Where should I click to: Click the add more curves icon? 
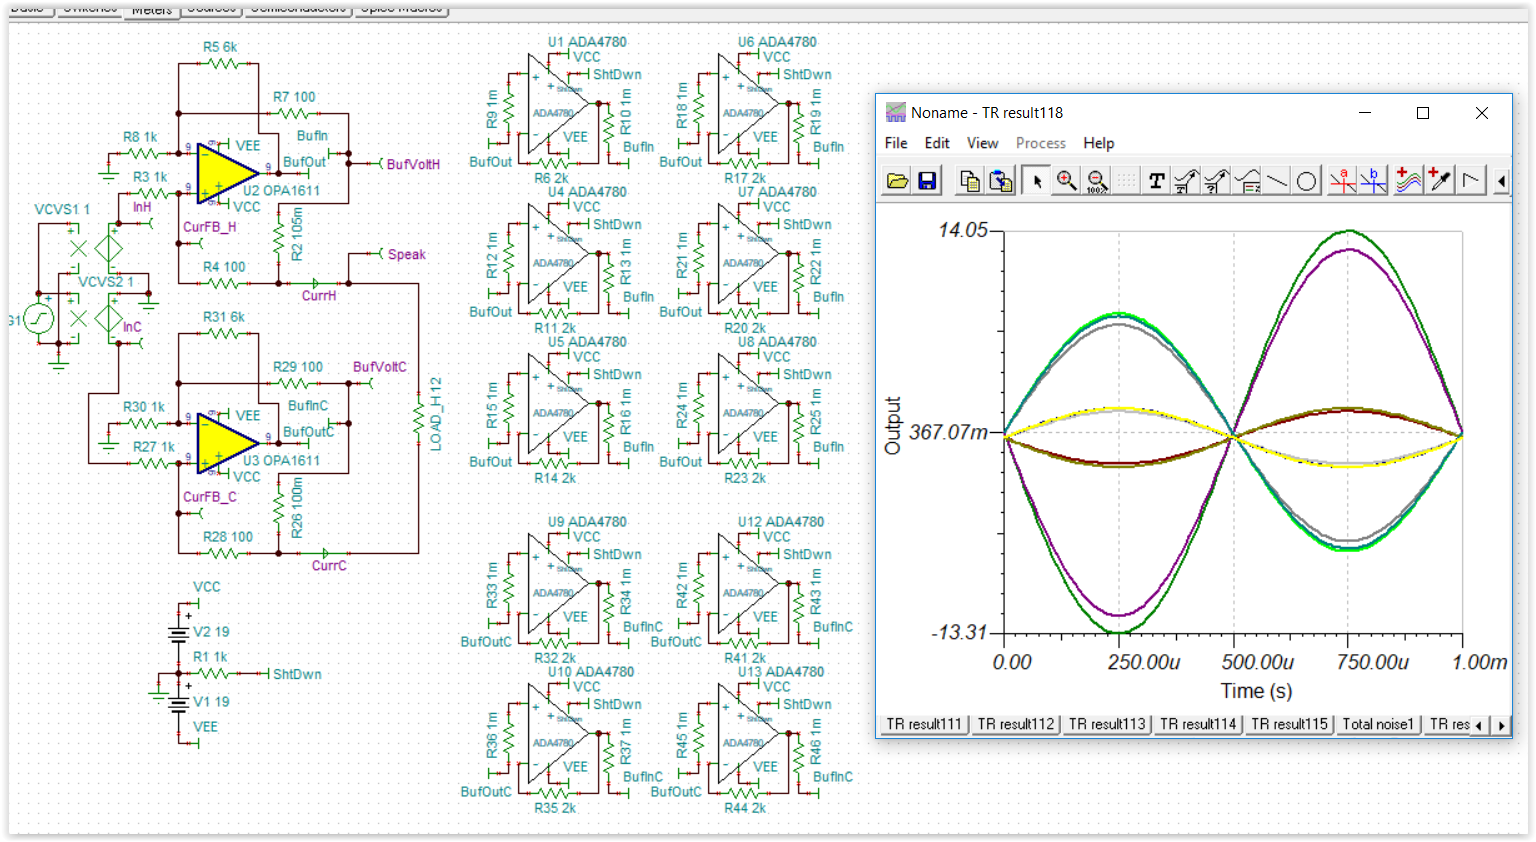(1408, 181)
